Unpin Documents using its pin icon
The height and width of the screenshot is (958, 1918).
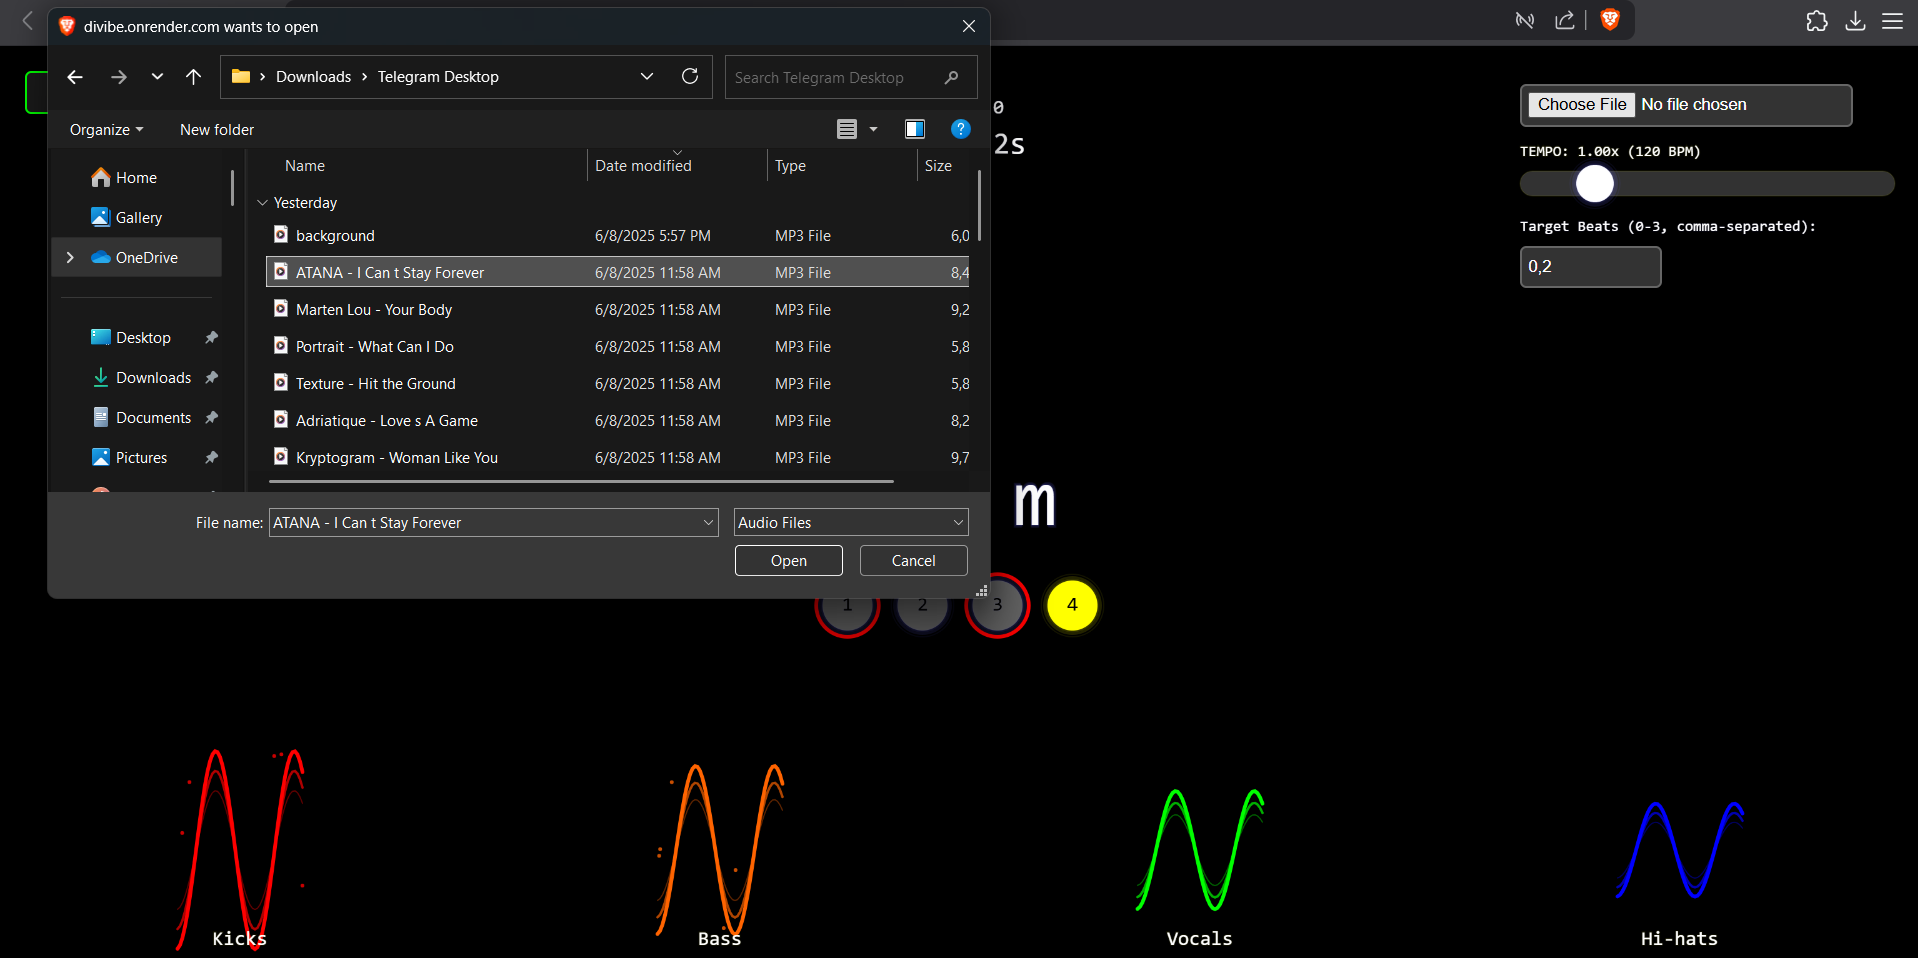pos(211,418)
